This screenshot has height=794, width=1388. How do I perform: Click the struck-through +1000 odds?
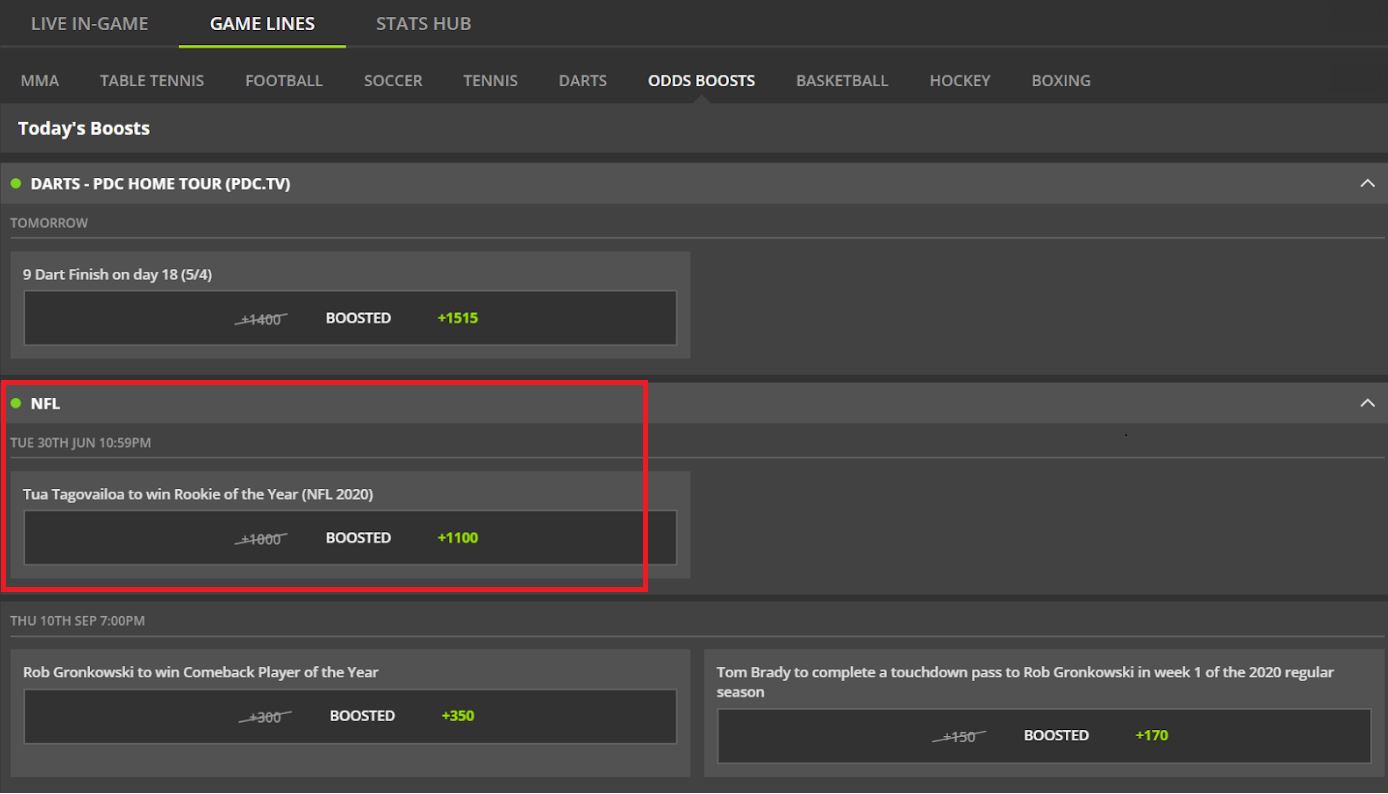pyautogui.click(x=261, y=539)
